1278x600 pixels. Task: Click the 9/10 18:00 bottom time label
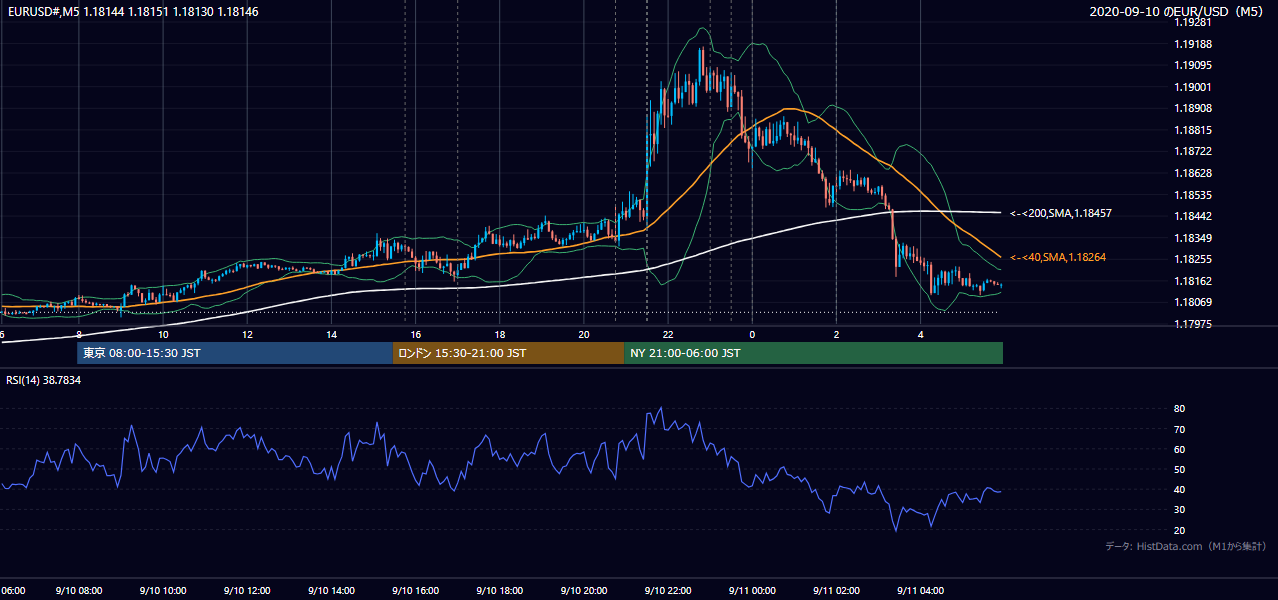pos(499,591)
